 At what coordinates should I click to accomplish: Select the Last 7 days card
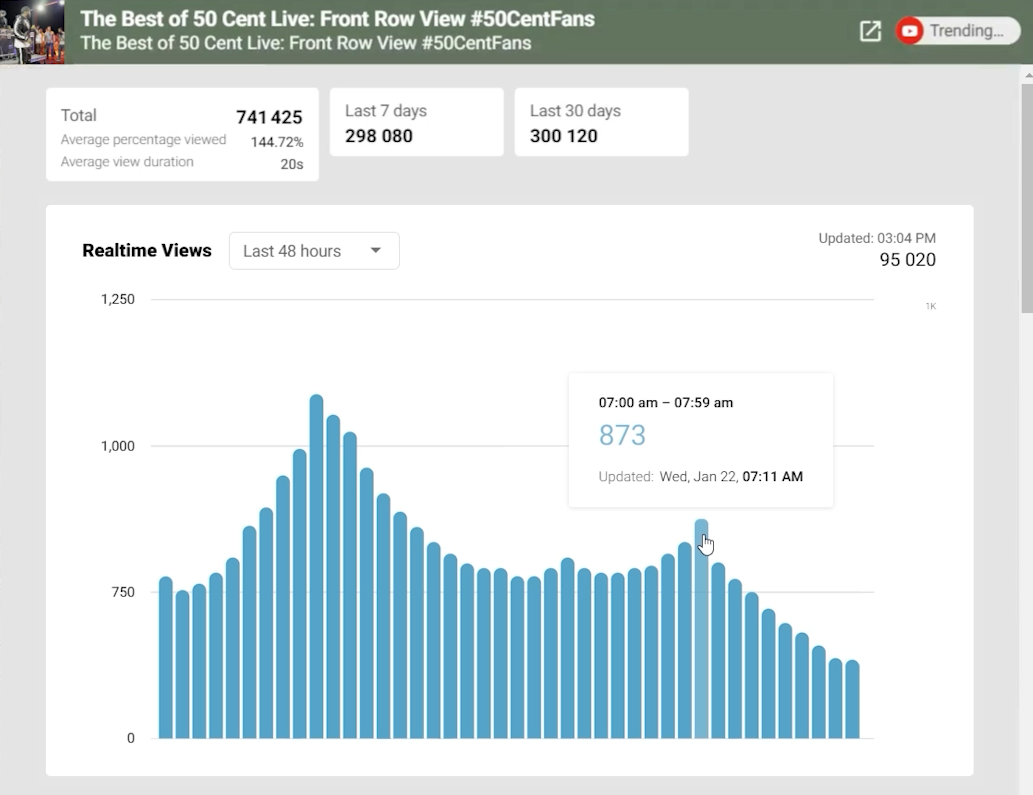(x=416, y=123)
